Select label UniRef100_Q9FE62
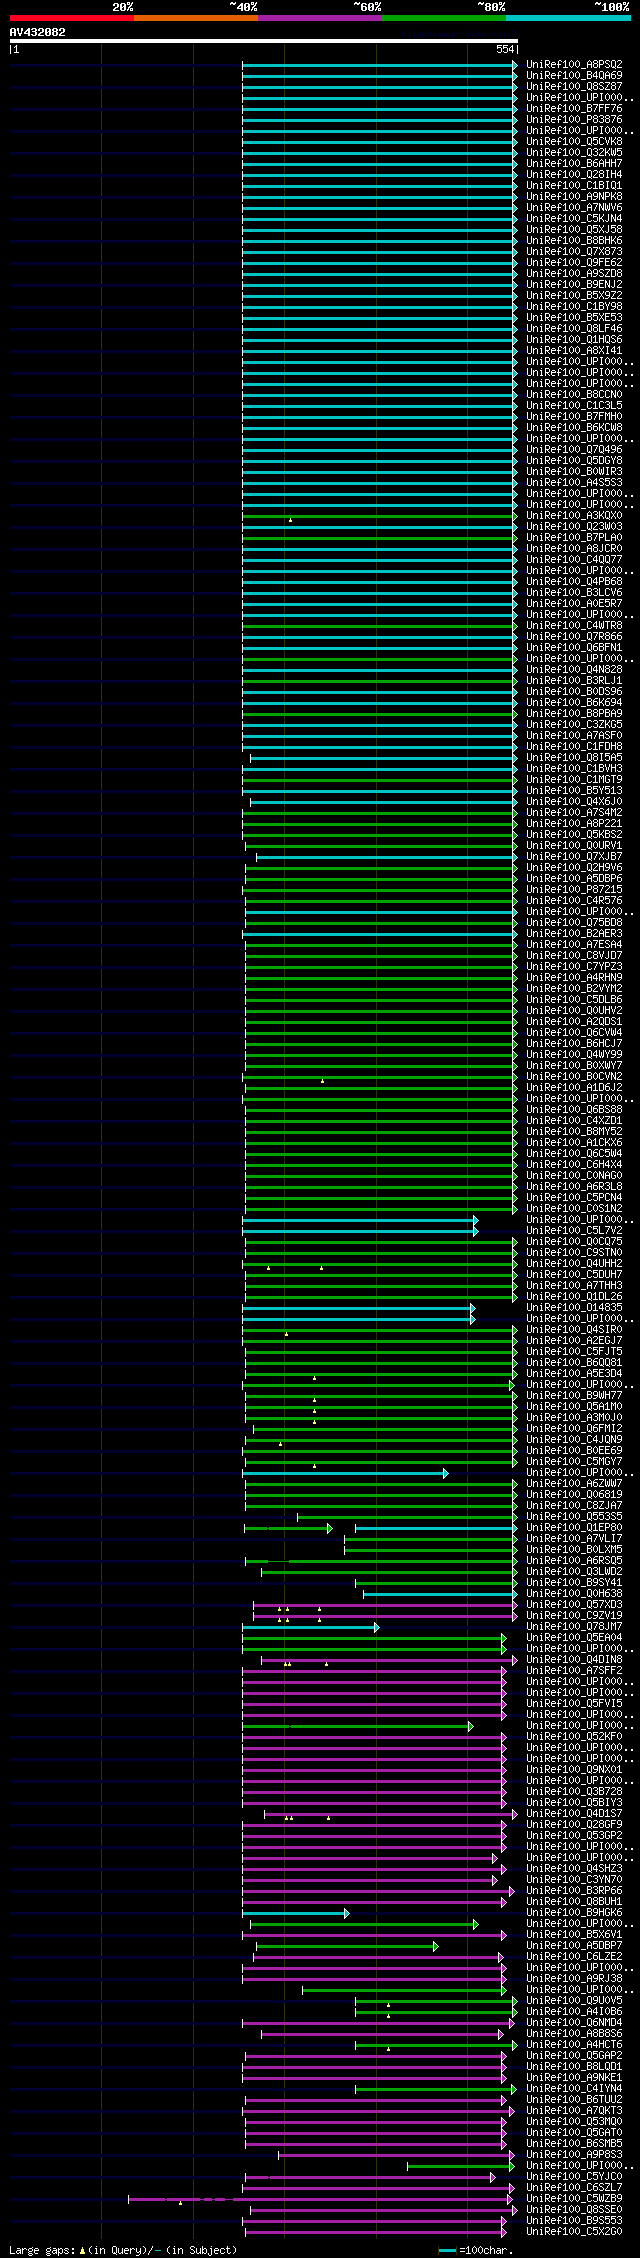 pos(574,262)
